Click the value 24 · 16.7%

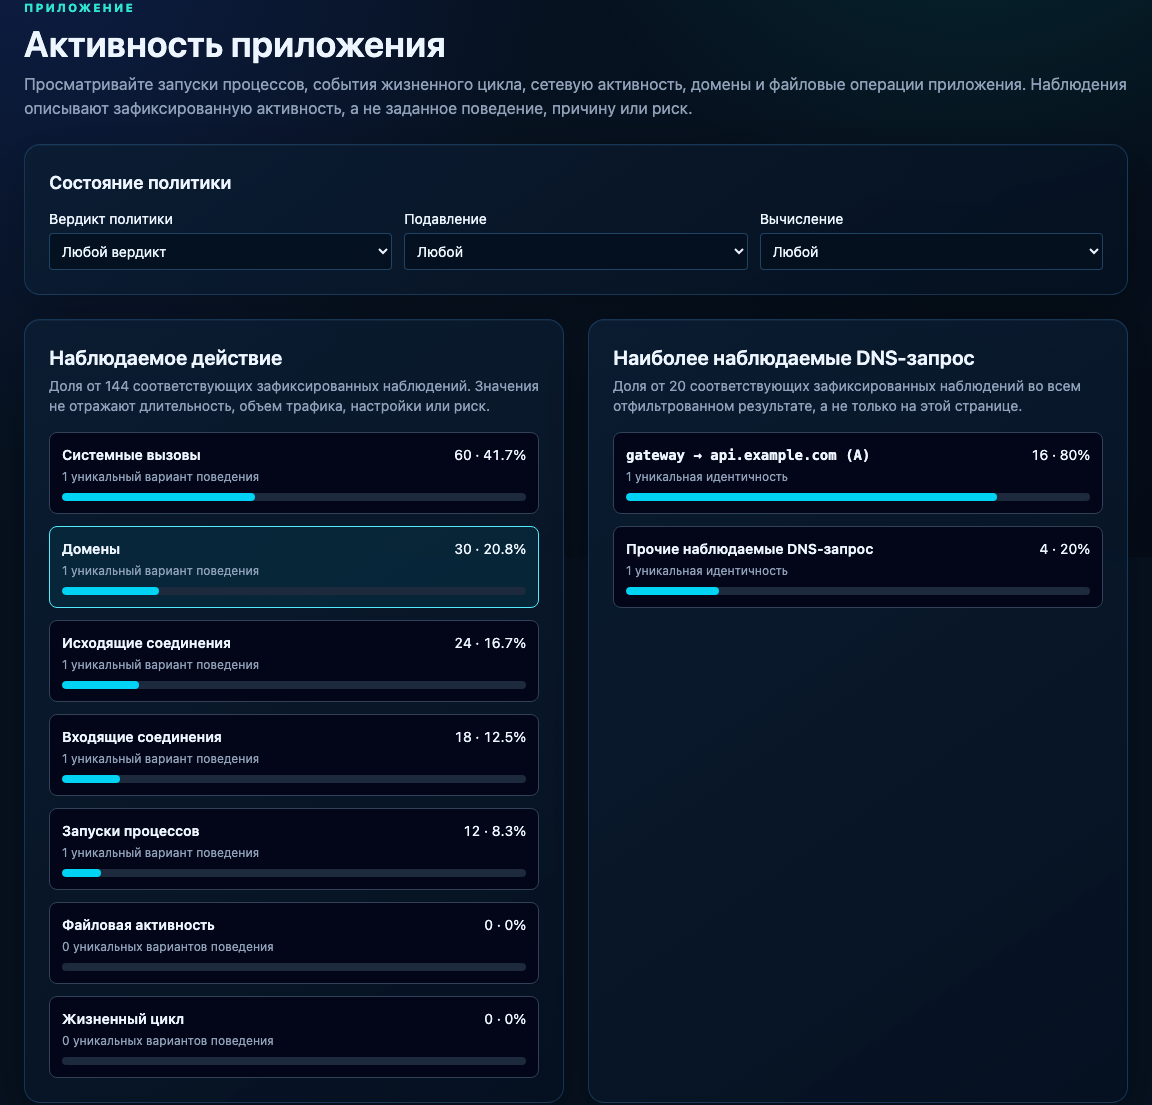pos(490,644)
